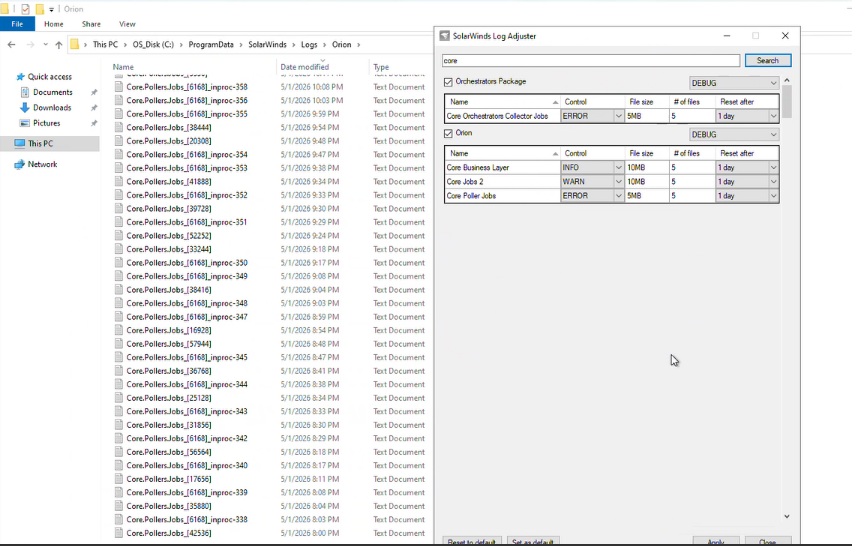
Task: Toggle the Orion group checkbox
Action: pos(448,133)
